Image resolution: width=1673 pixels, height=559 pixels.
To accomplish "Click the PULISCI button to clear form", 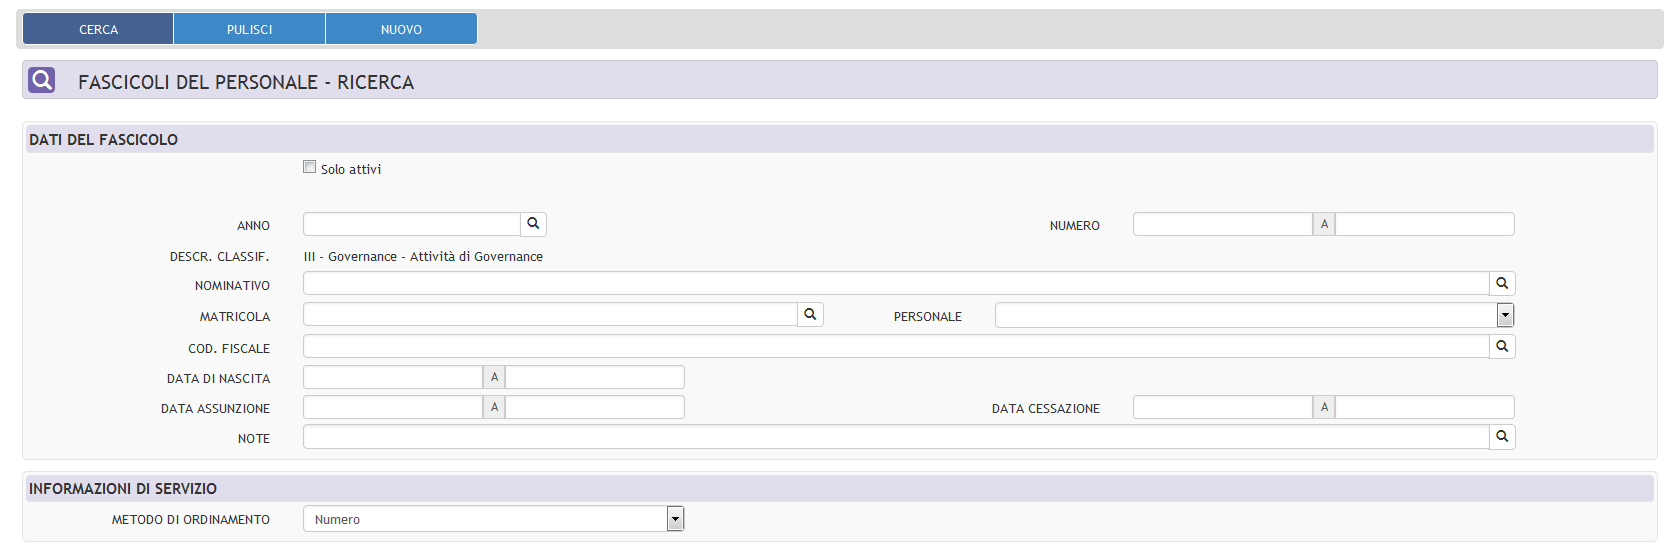I will (x=249, y=29).
